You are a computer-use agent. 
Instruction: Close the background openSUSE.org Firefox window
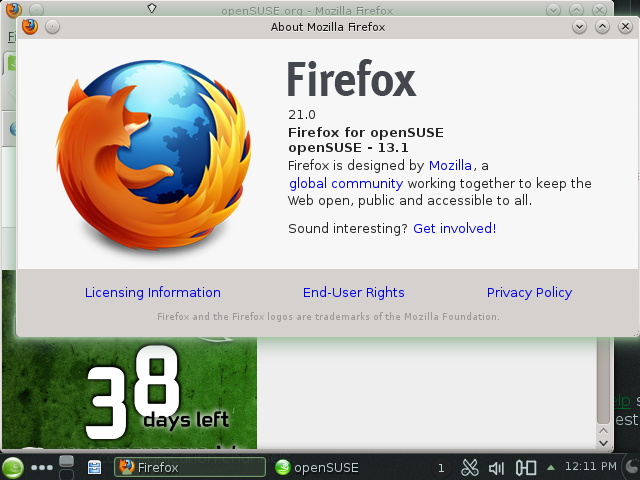[599, 10]
